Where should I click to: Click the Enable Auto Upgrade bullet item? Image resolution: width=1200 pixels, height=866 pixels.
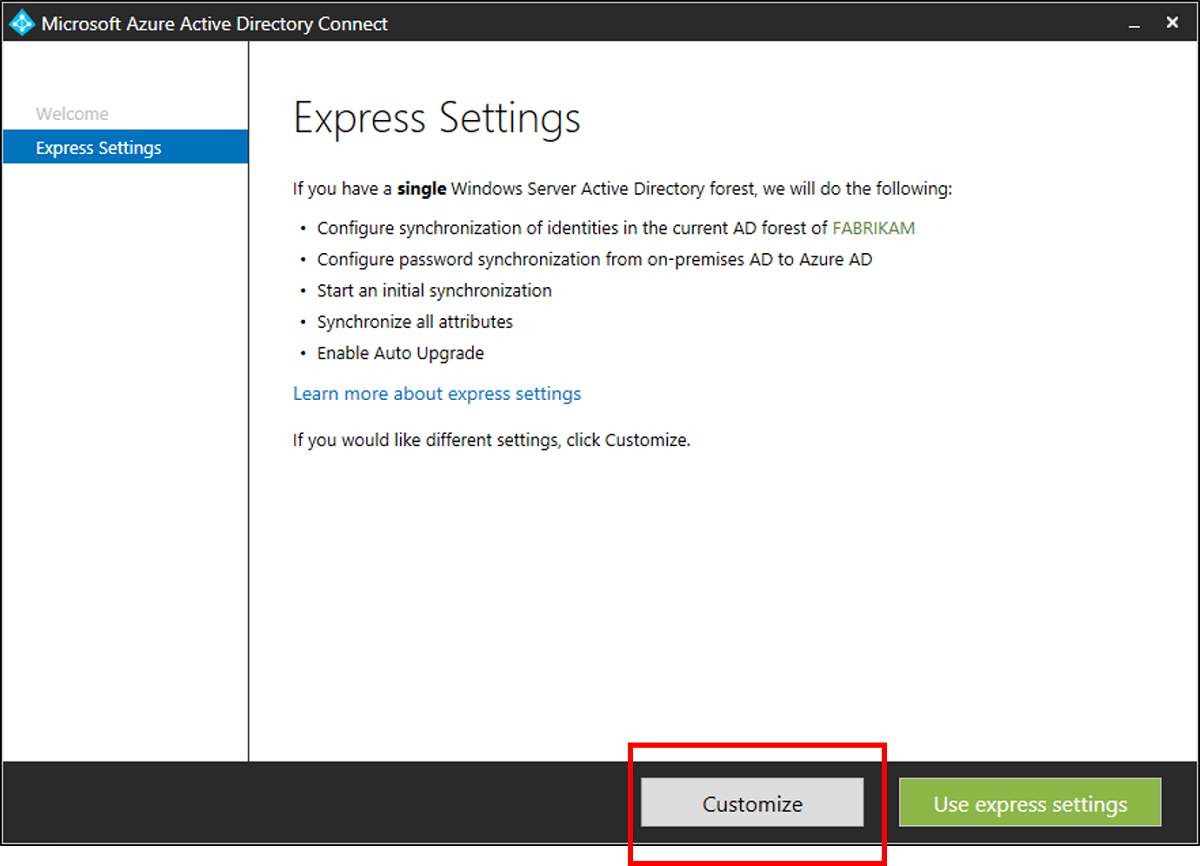[400, 353]
